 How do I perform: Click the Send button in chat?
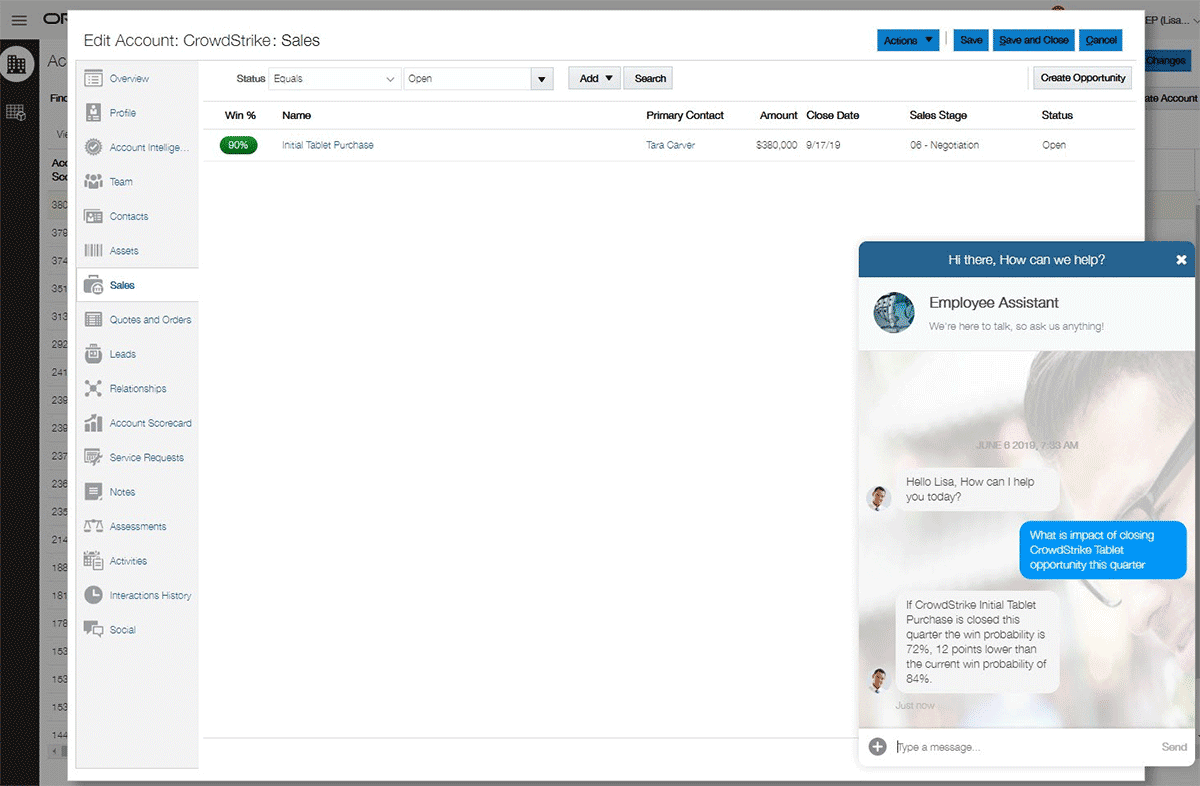point(1174,747)
